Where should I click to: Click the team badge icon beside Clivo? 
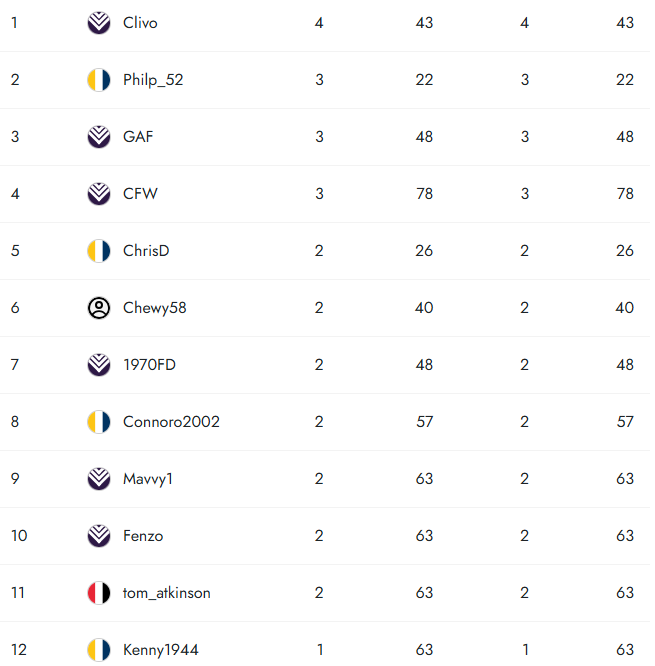point(99,23)
